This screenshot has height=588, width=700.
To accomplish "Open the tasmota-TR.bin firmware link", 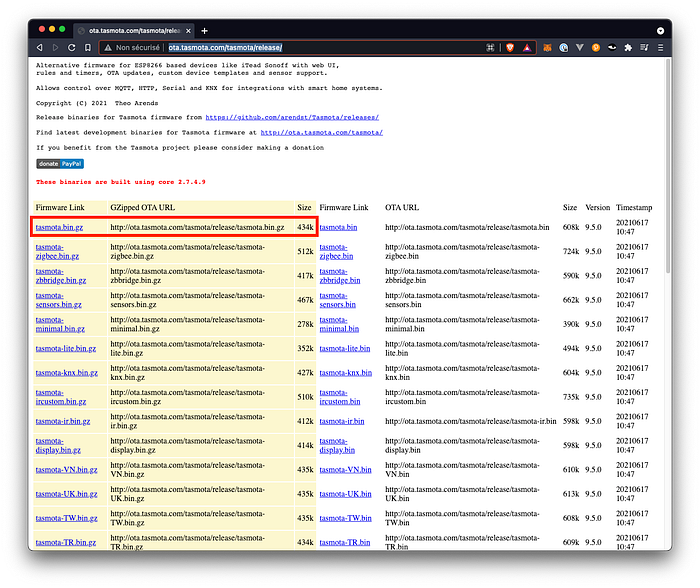I will coord(345,542).
